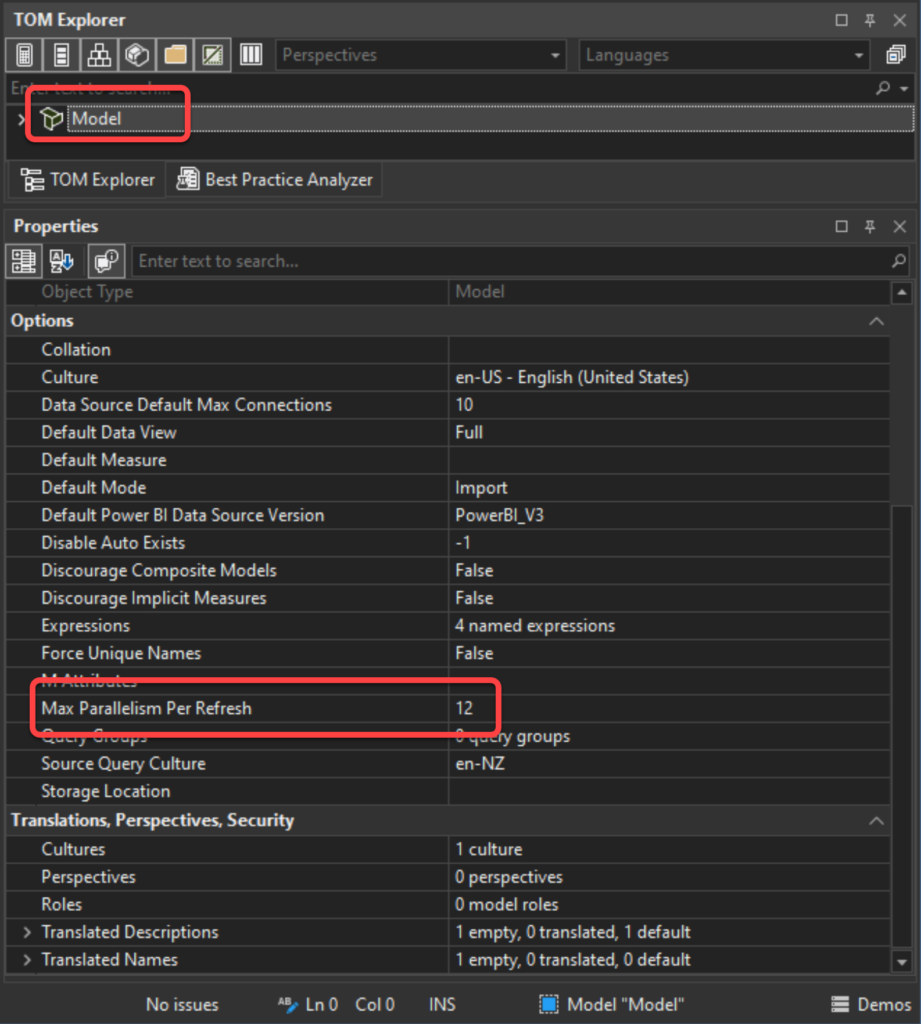
Task: Select the TOM Explorer tab
Action: pos(87,179)
